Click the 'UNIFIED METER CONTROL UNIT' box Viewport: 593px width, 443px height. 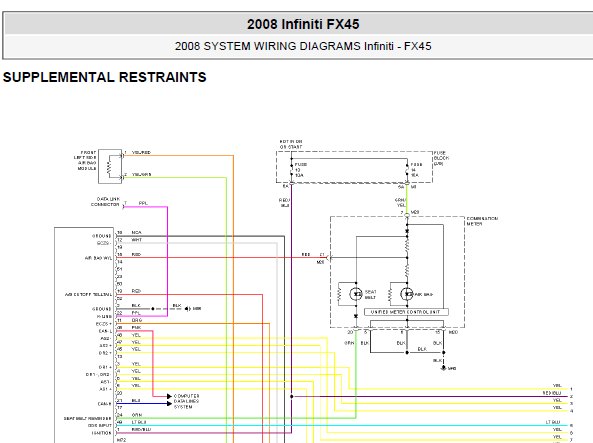[x=406, y=312]
